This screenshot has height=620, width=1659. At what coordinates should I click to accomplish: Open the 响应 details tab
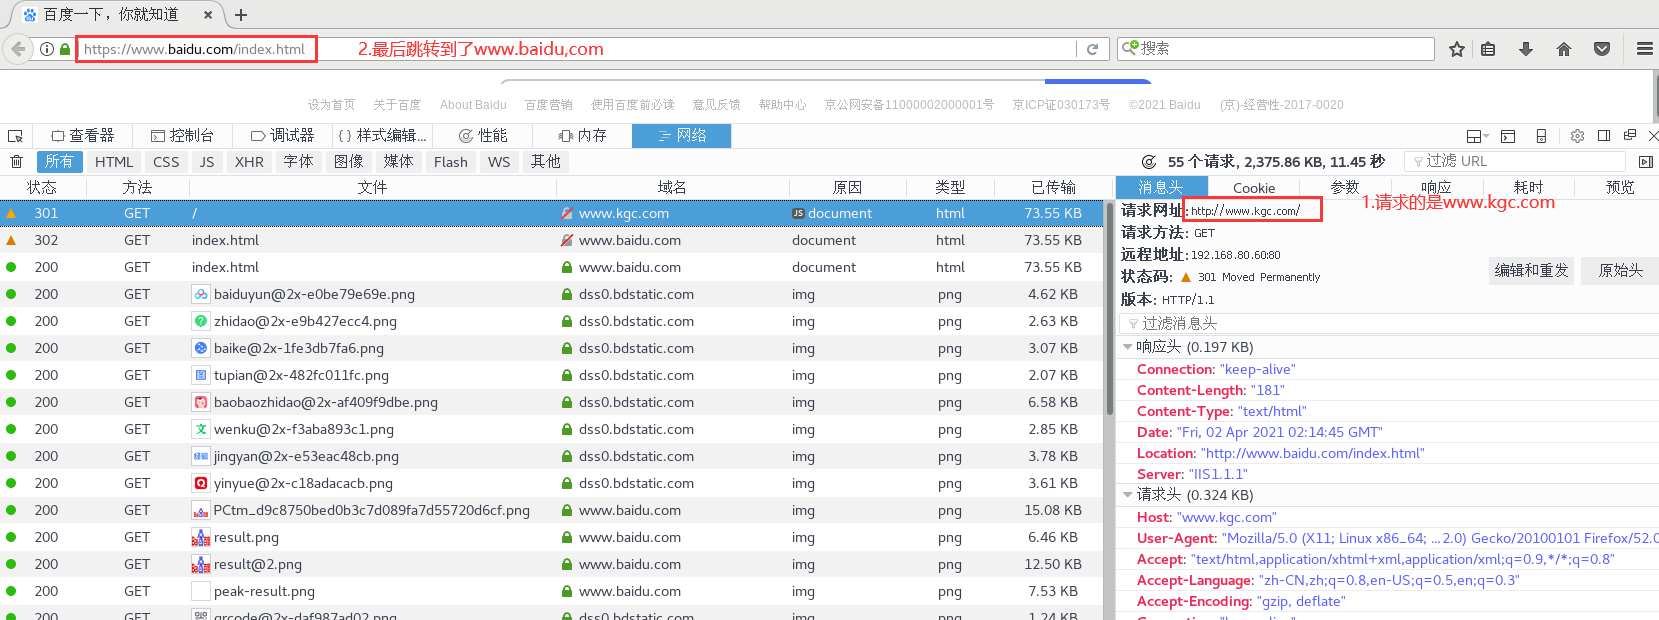point(1436,187)
